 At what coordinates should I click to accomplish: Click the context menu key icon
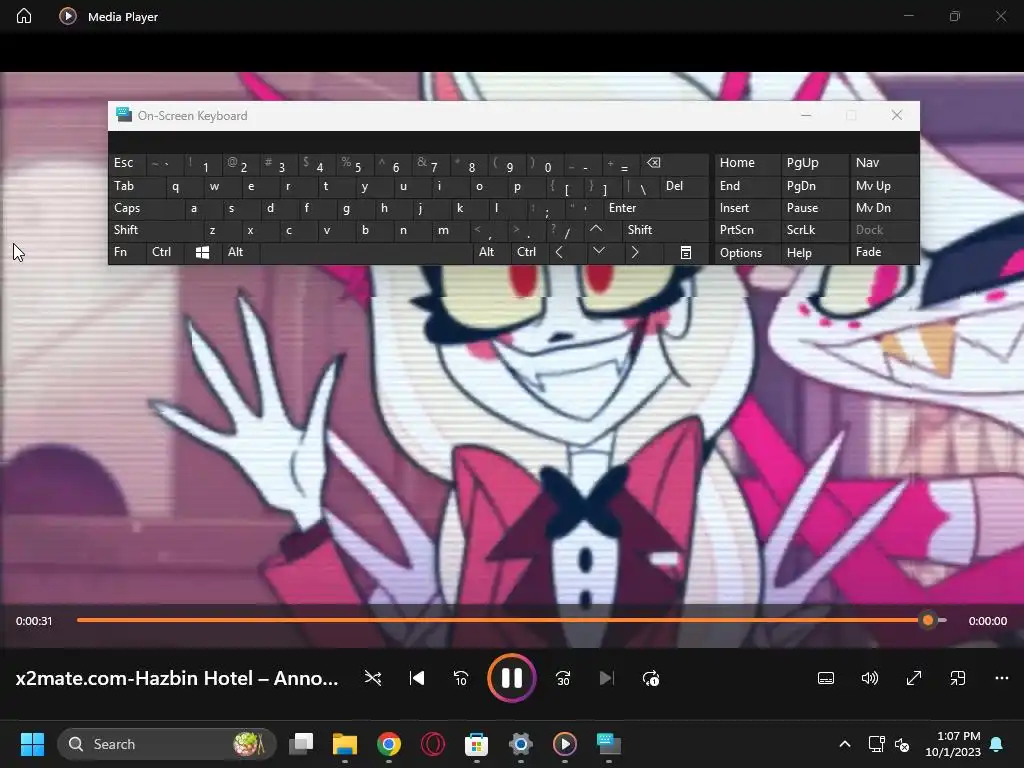pyautogui.click(x=686, y=252)
